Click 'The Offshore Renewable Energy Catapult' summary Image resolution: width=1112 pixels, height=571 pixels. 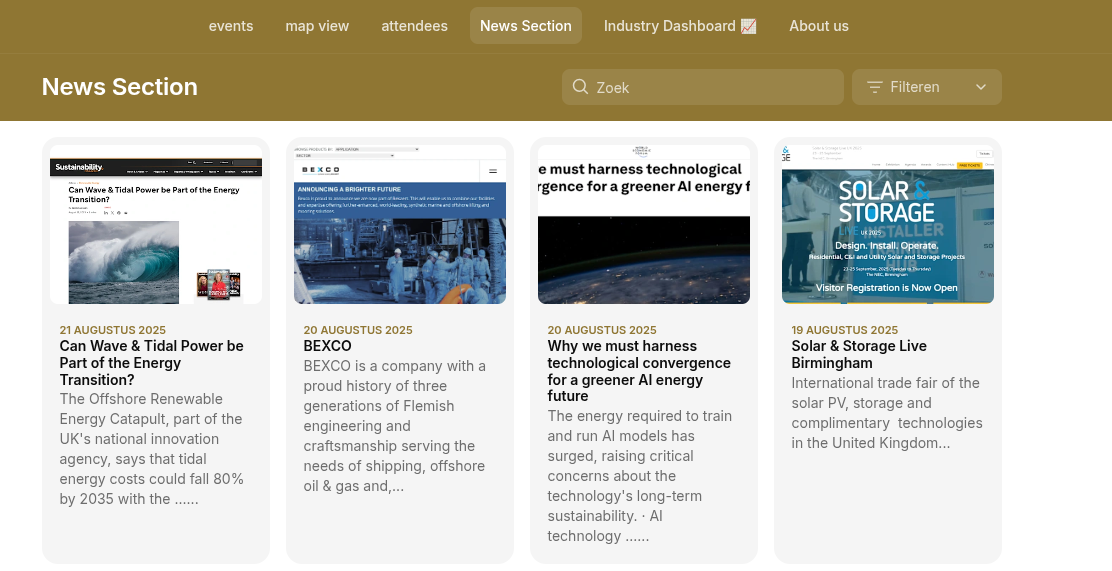click(x=152, y=449)
